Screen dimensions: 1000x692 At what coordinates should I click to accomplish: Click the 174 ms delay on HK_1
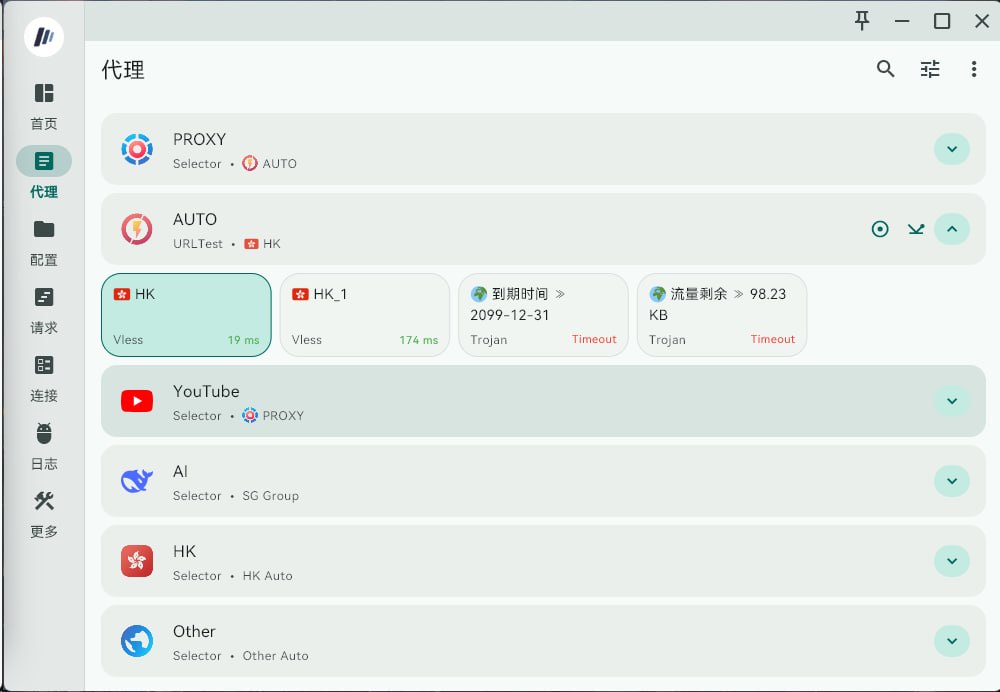[419, 340]
